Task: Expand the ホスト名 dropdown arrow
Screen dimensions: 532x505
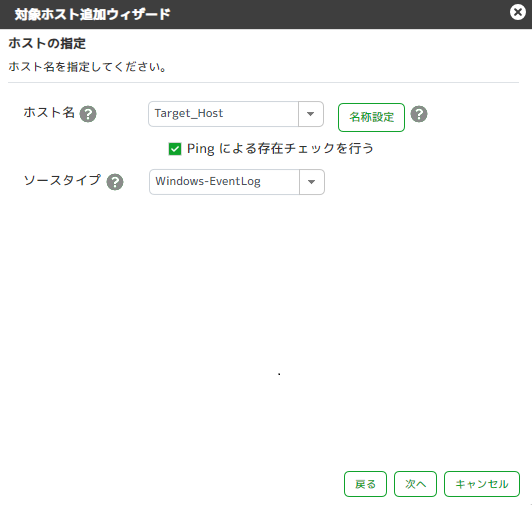Action: (311, 114)
